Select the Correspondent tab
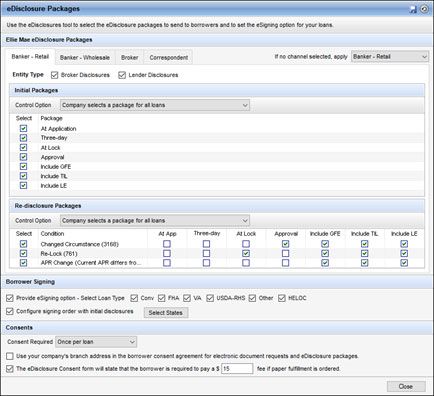434x396 pixels. [x=169, y=57]
